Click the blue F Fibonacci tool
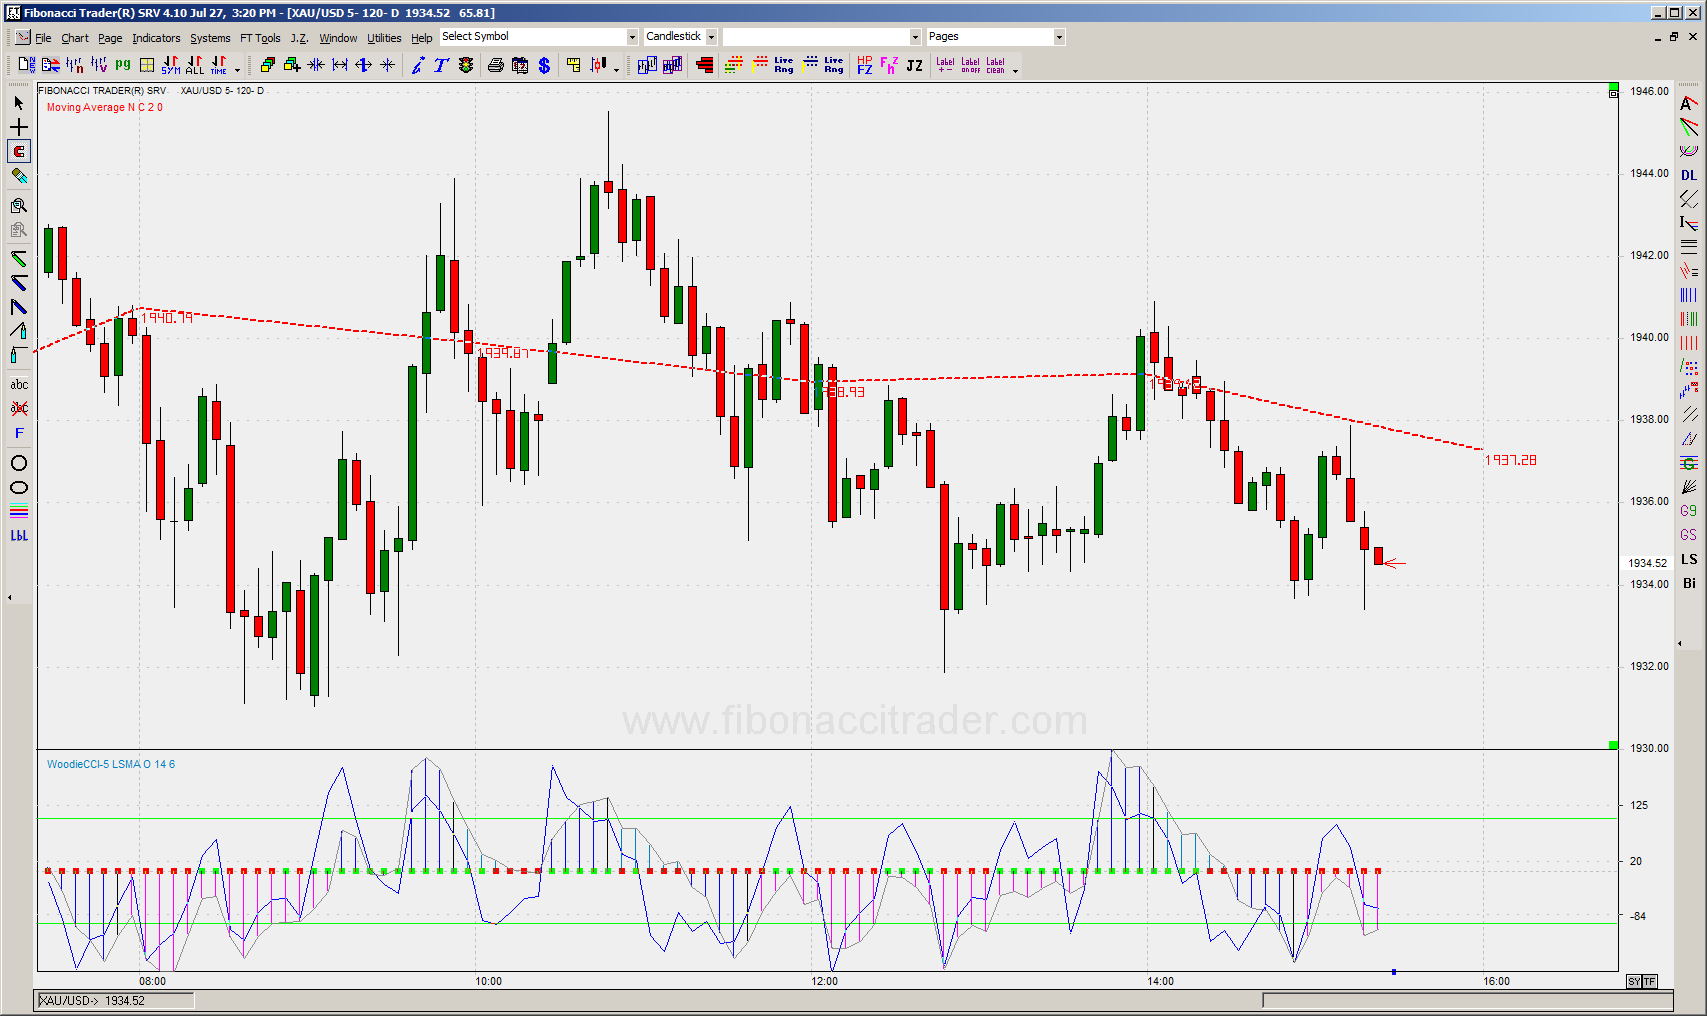 click(18, 433)
